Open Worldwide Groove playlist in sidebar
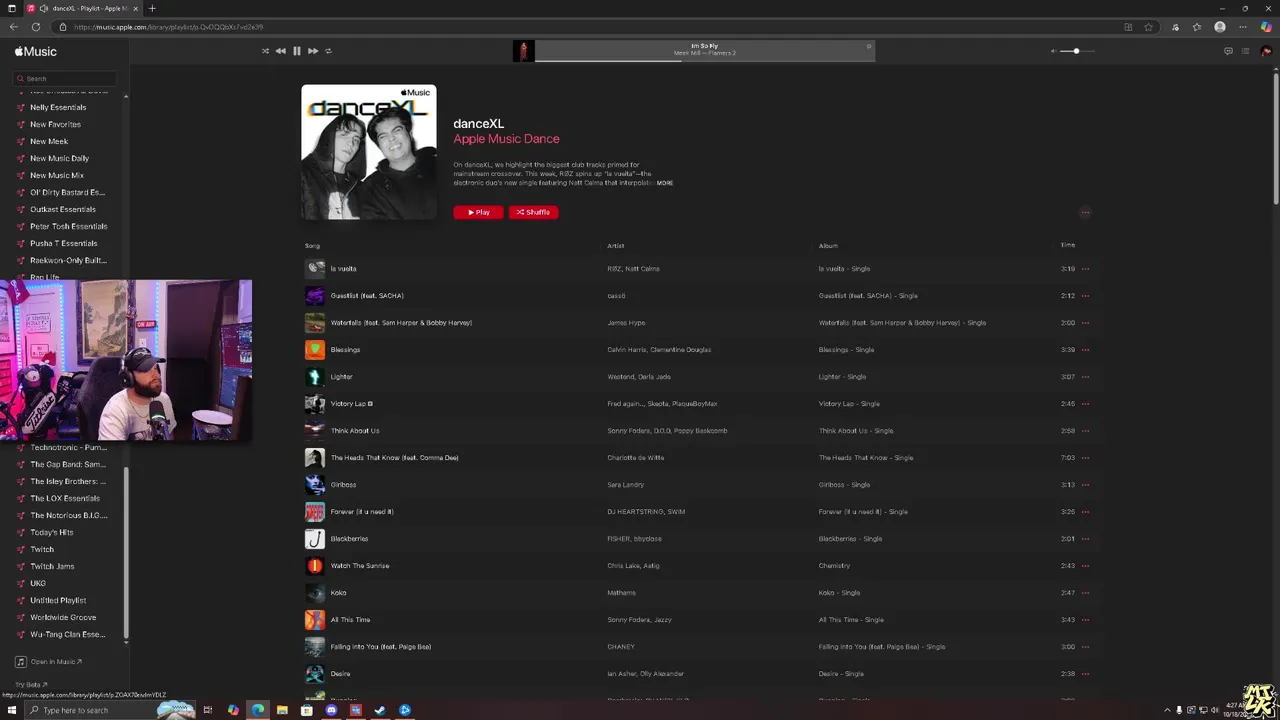The image size is (1280, 720). click(63, 617)
